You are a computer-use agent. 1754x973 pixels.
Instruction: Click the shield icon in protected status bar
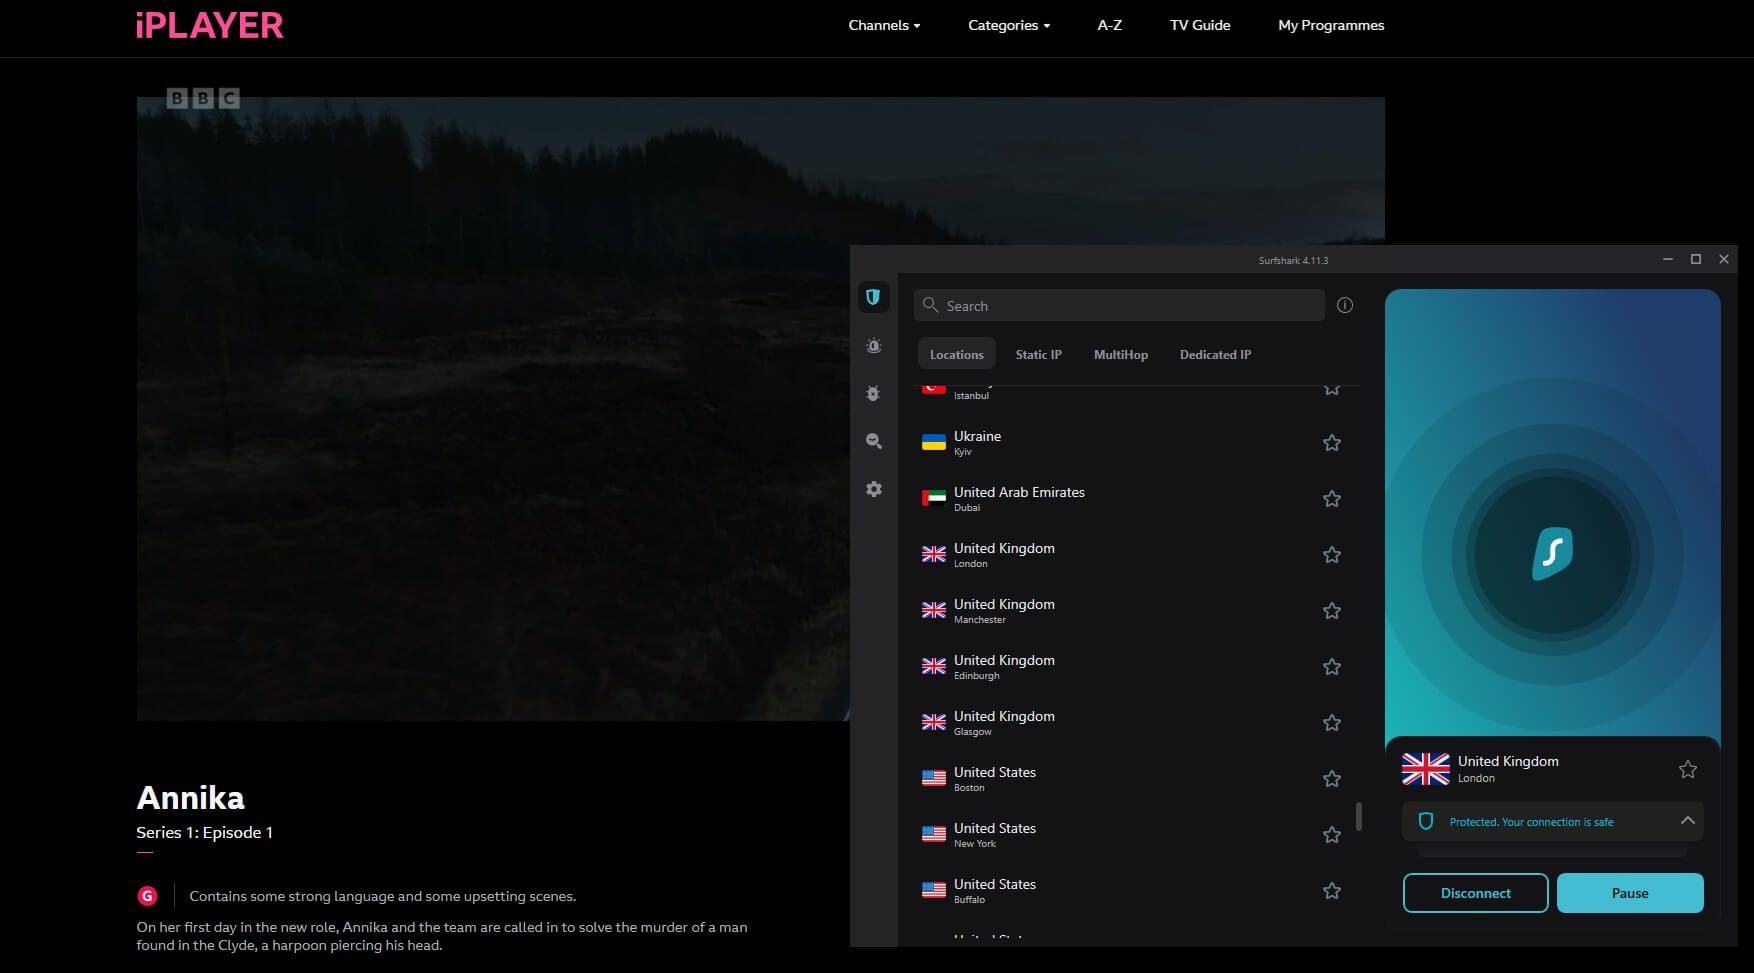(x=1426, y=821)
